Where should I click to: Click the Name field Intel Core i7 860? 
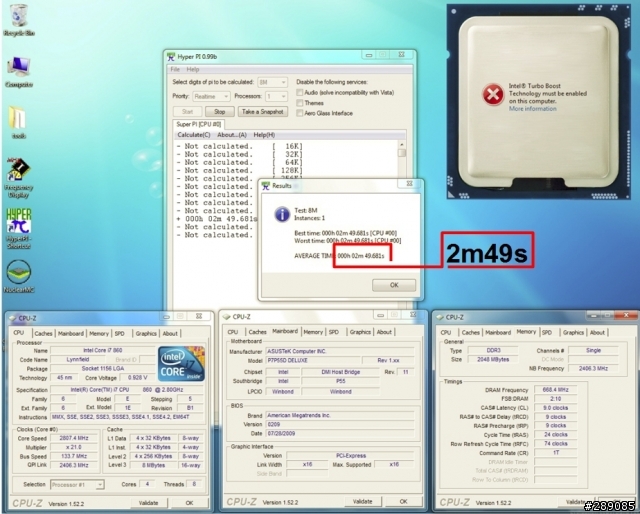(x=102, y=350)
